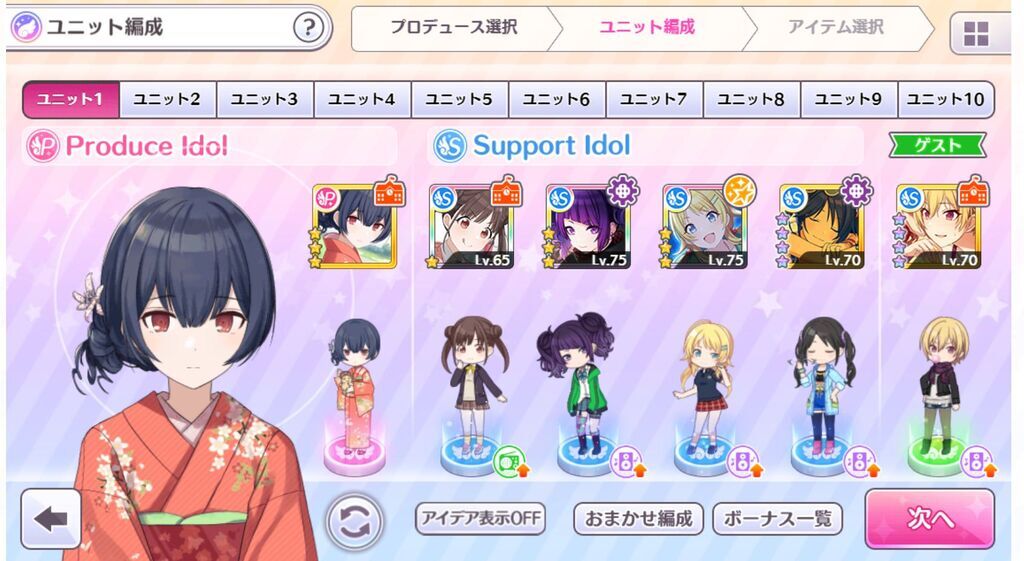
Task: Click the おまかせ編成 auto-formation button
Action: [638, 519]
